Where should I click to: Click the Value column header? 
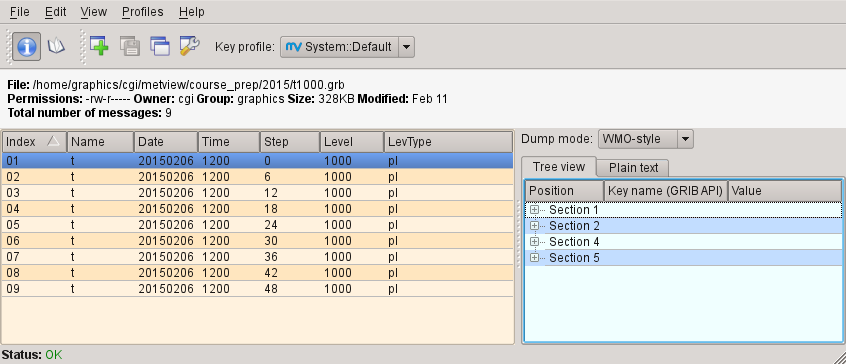pos(784,191)
